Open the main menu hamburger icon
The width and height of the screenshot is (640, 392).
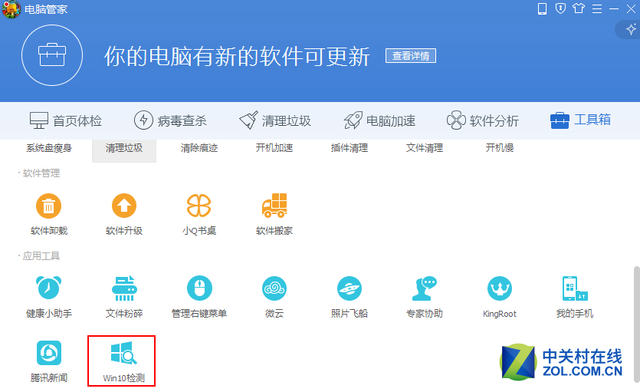point(597,9)
